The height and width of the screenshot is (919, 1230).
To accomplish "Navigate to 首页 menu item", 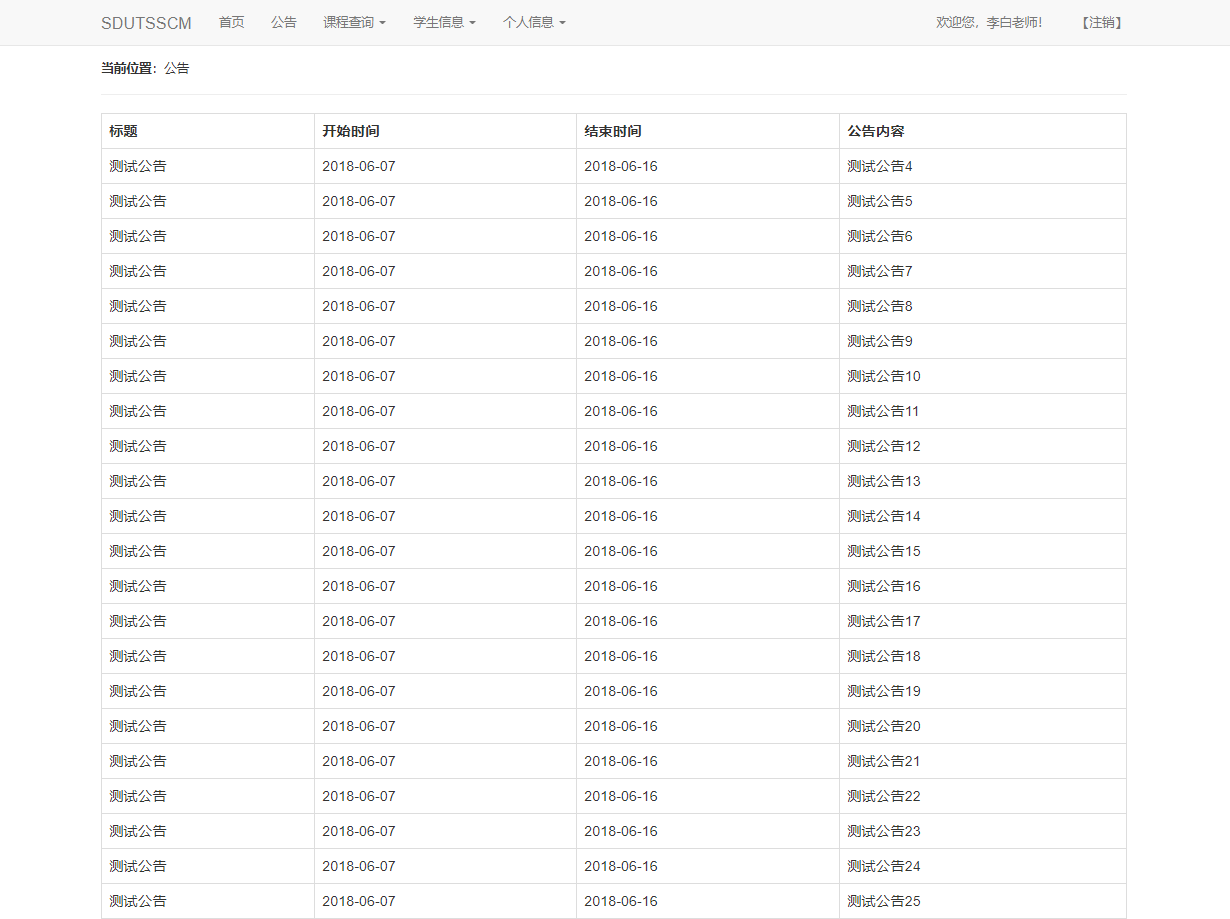I will click(x=231, y=22).
